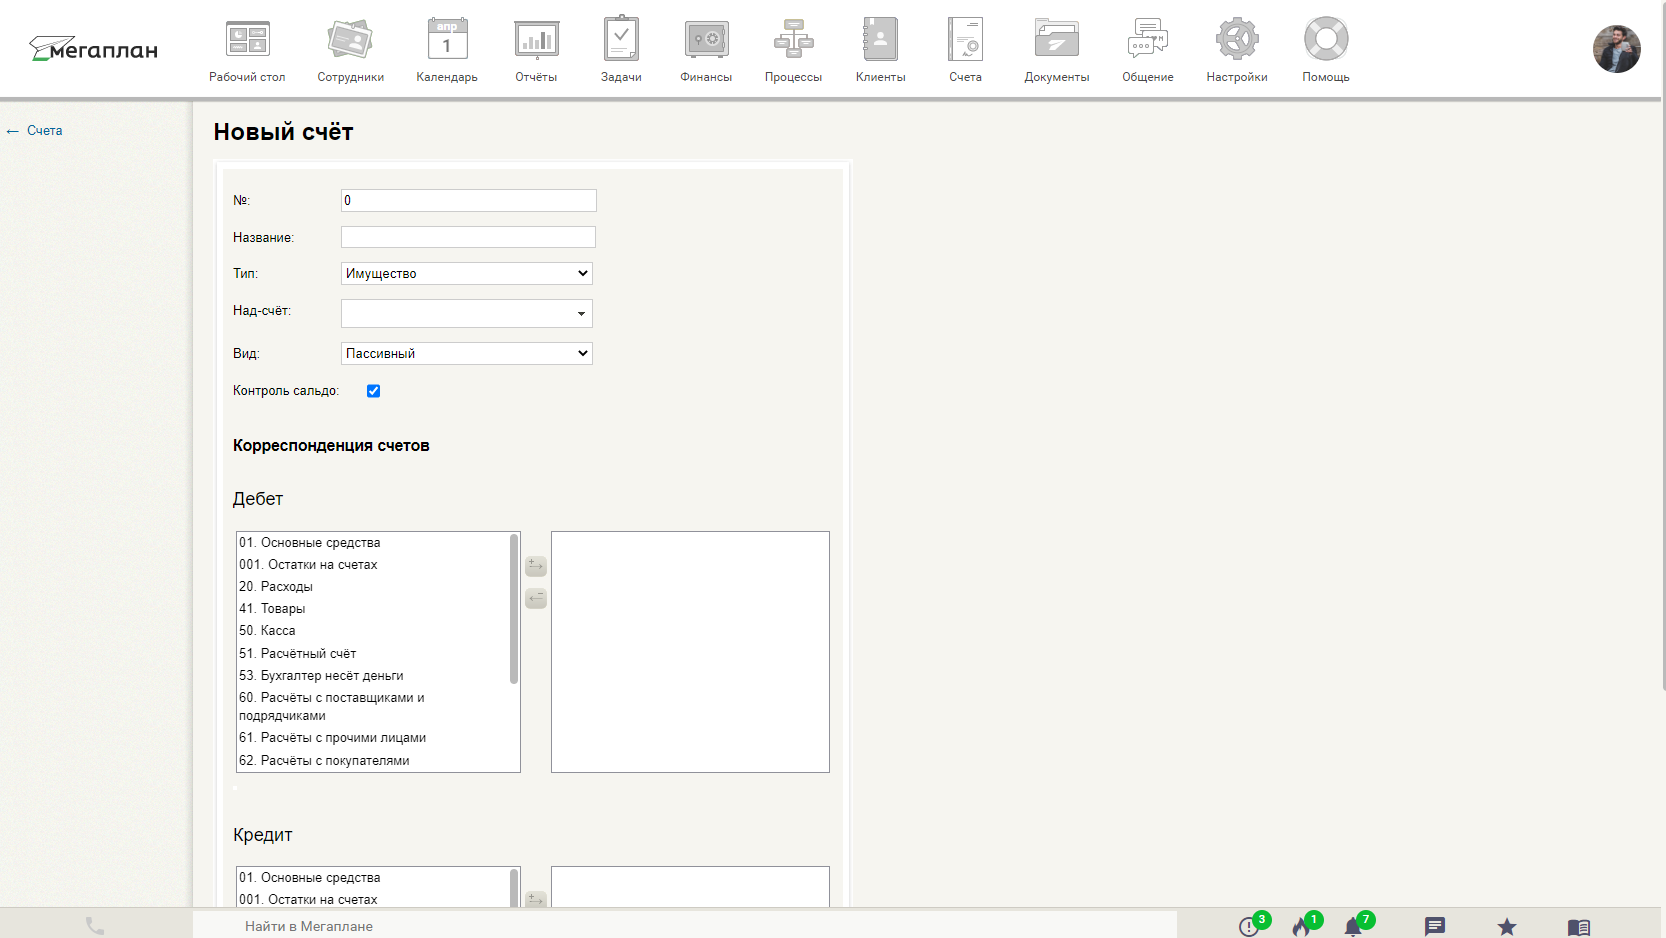Open the Задачи clipboard icon
Viewport: 1666px width, 938px height.
pyautogui.click(x=621, y=41)
